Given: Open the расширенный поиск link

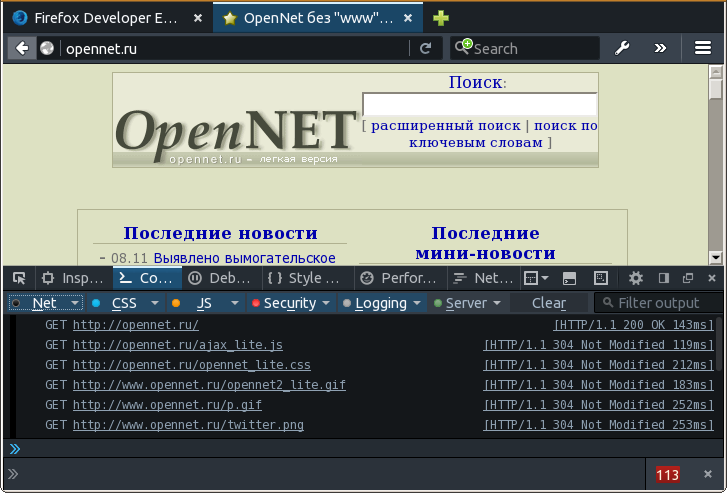Looking at the screenshot, I should coord(446,126).
